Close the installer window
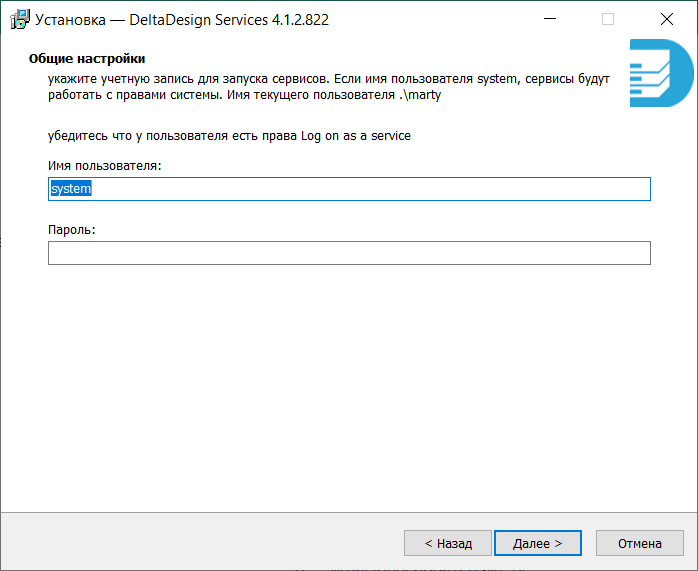The image size is (698, 571). [667, 19]
